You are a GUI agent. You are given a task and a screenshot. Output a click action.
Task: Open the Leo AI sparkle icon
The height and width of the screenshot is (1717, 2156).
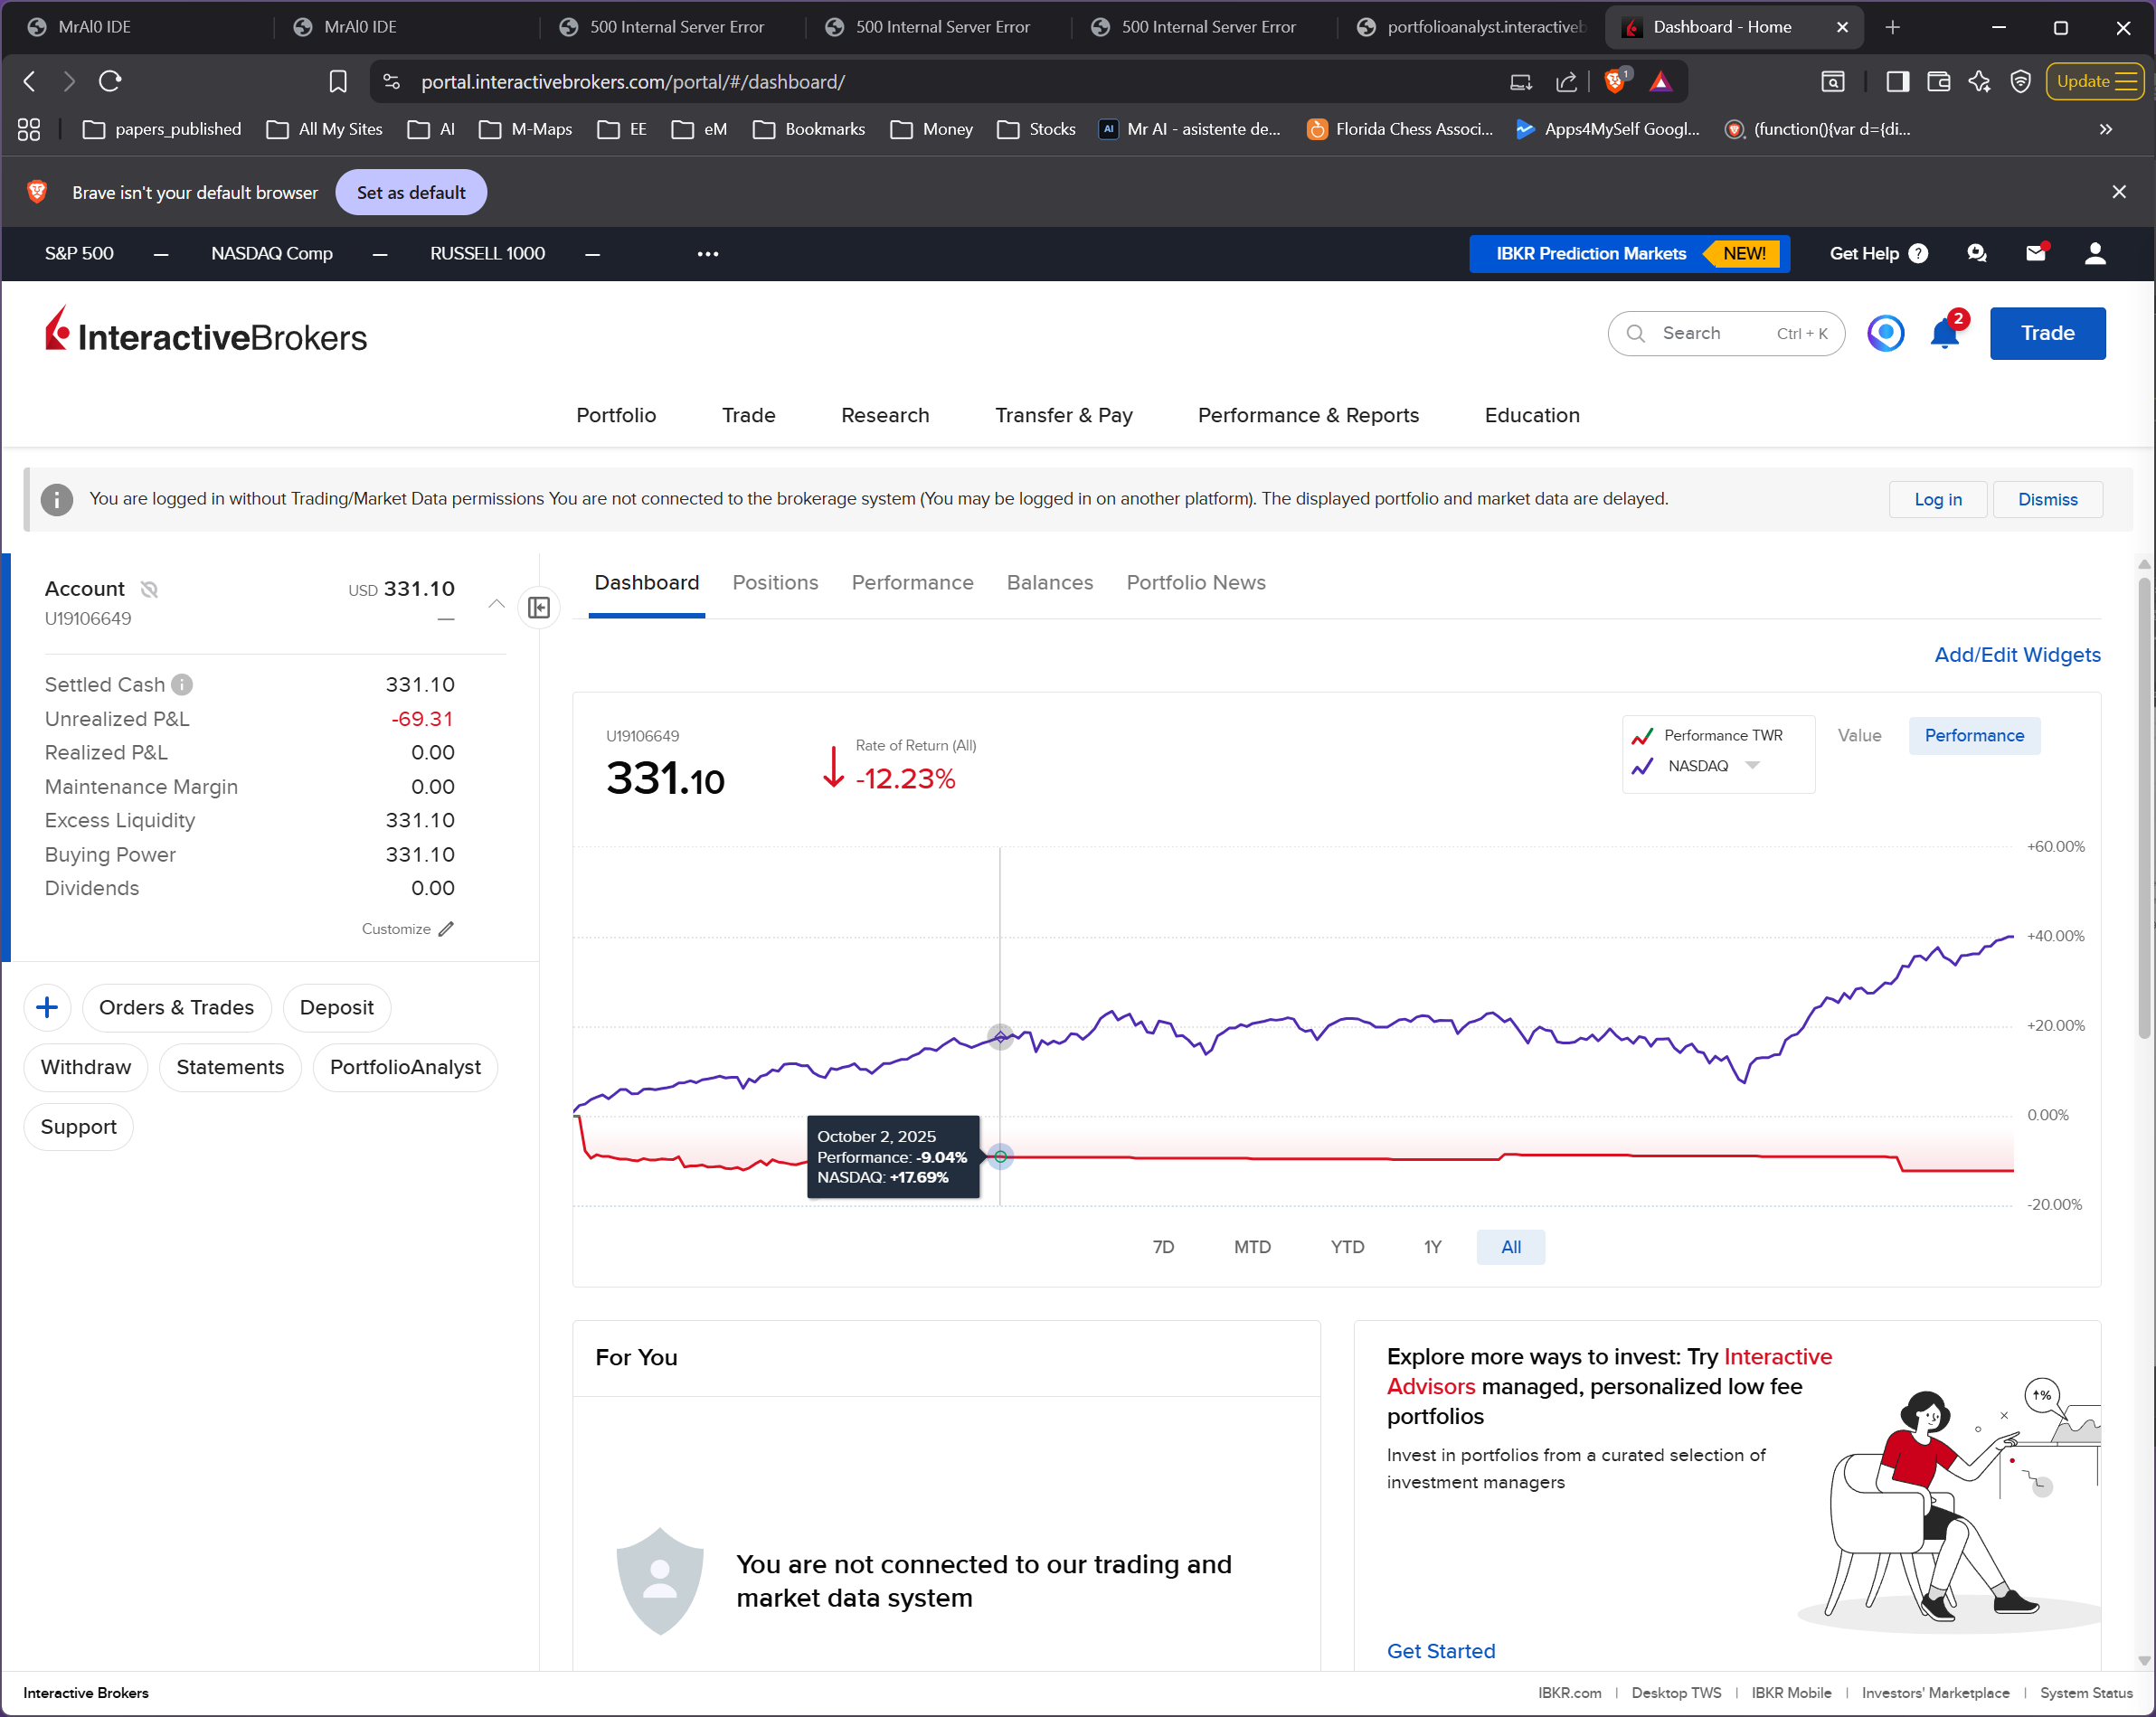coord(1979,81)
